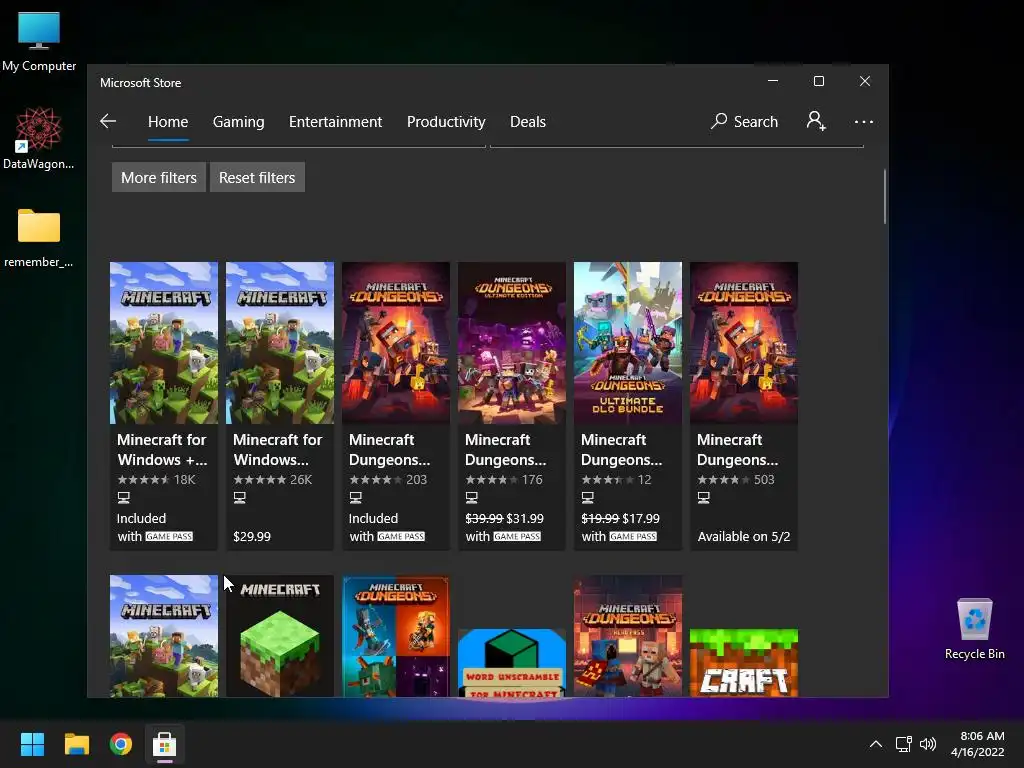Click PC icon under 176 rating

[472, 498]
